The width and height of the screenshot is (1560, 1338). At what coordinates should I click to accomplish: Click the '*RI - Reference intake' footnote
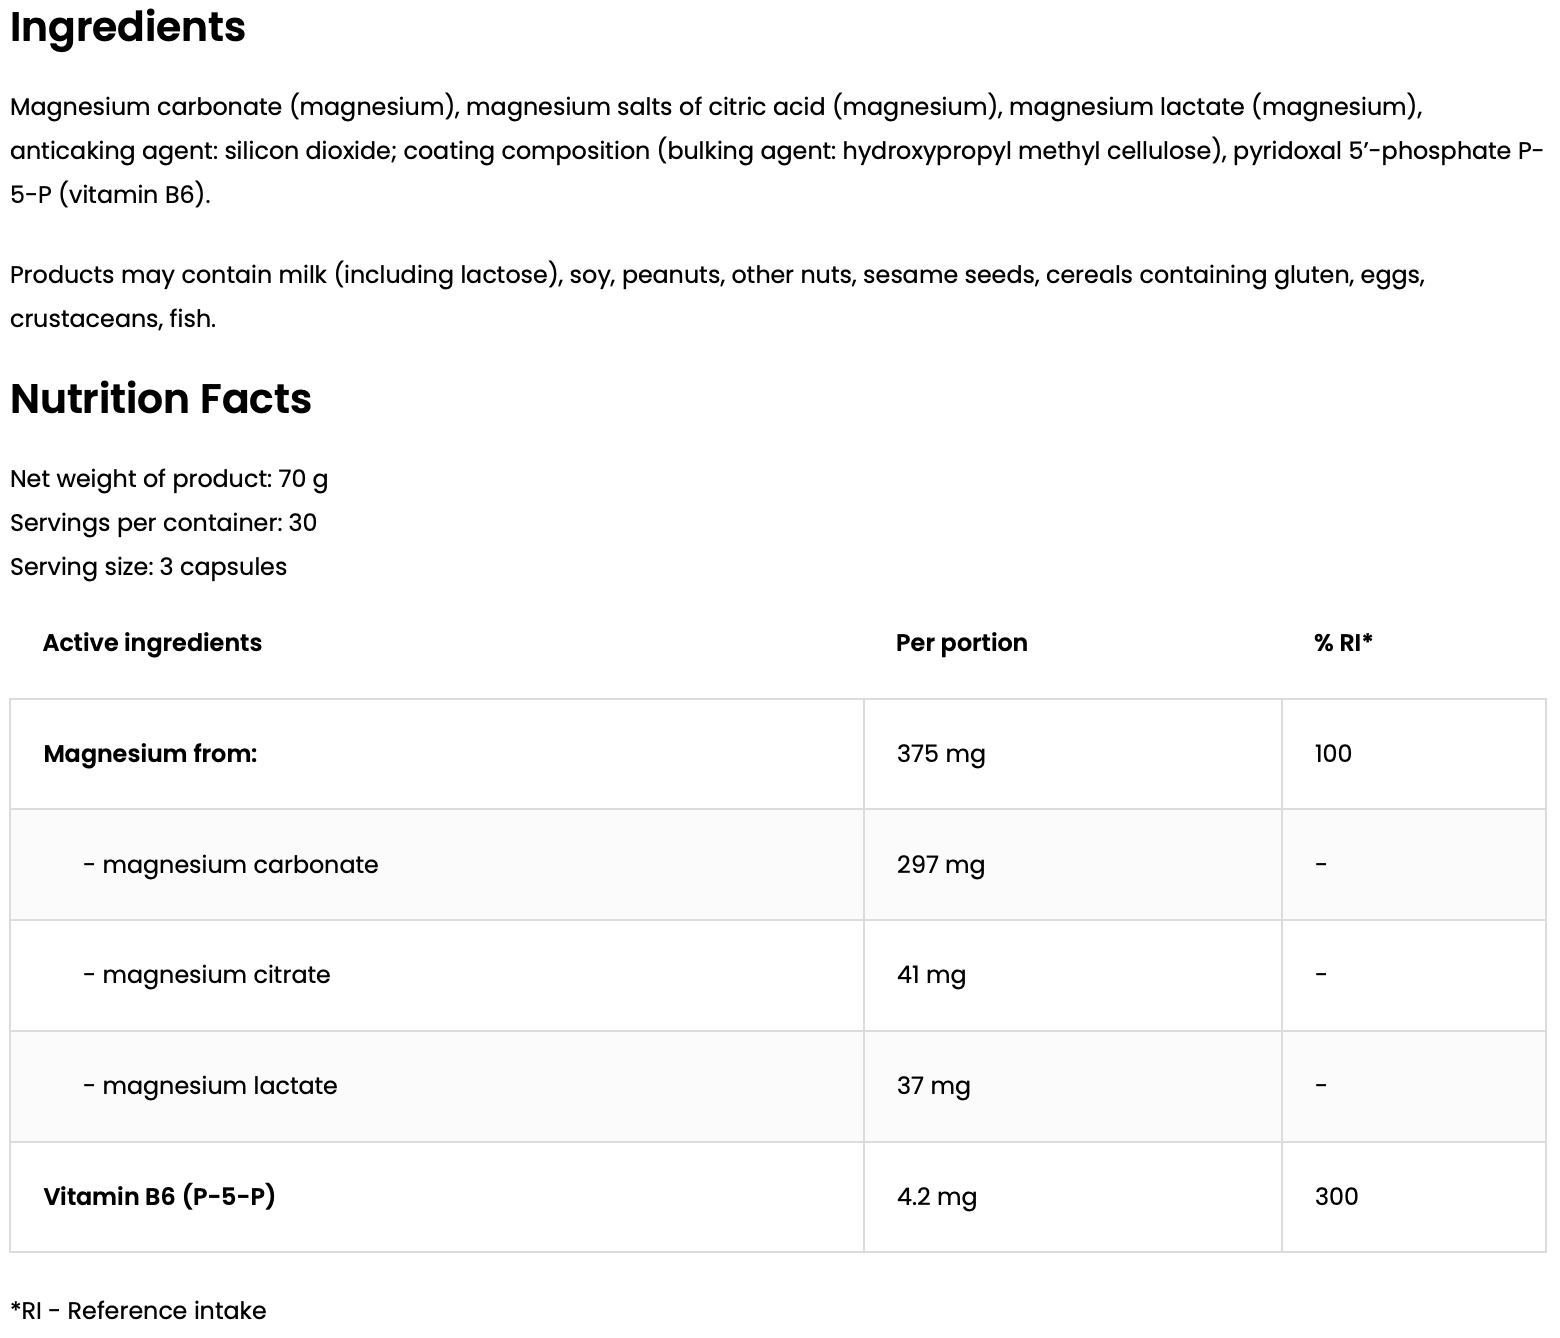[x=138, y=1311]
